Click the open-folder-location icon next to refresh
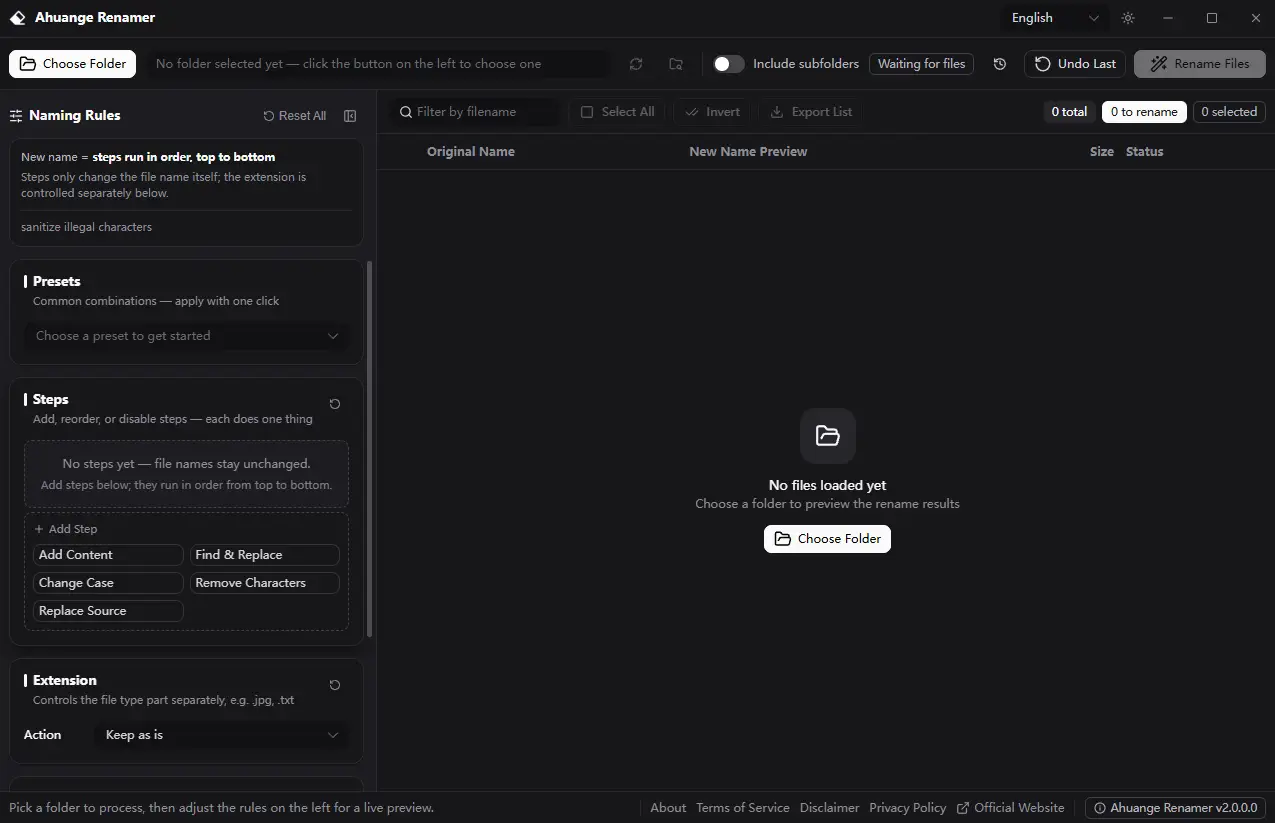Viewport: 1275px width, 823px height. 676,64
